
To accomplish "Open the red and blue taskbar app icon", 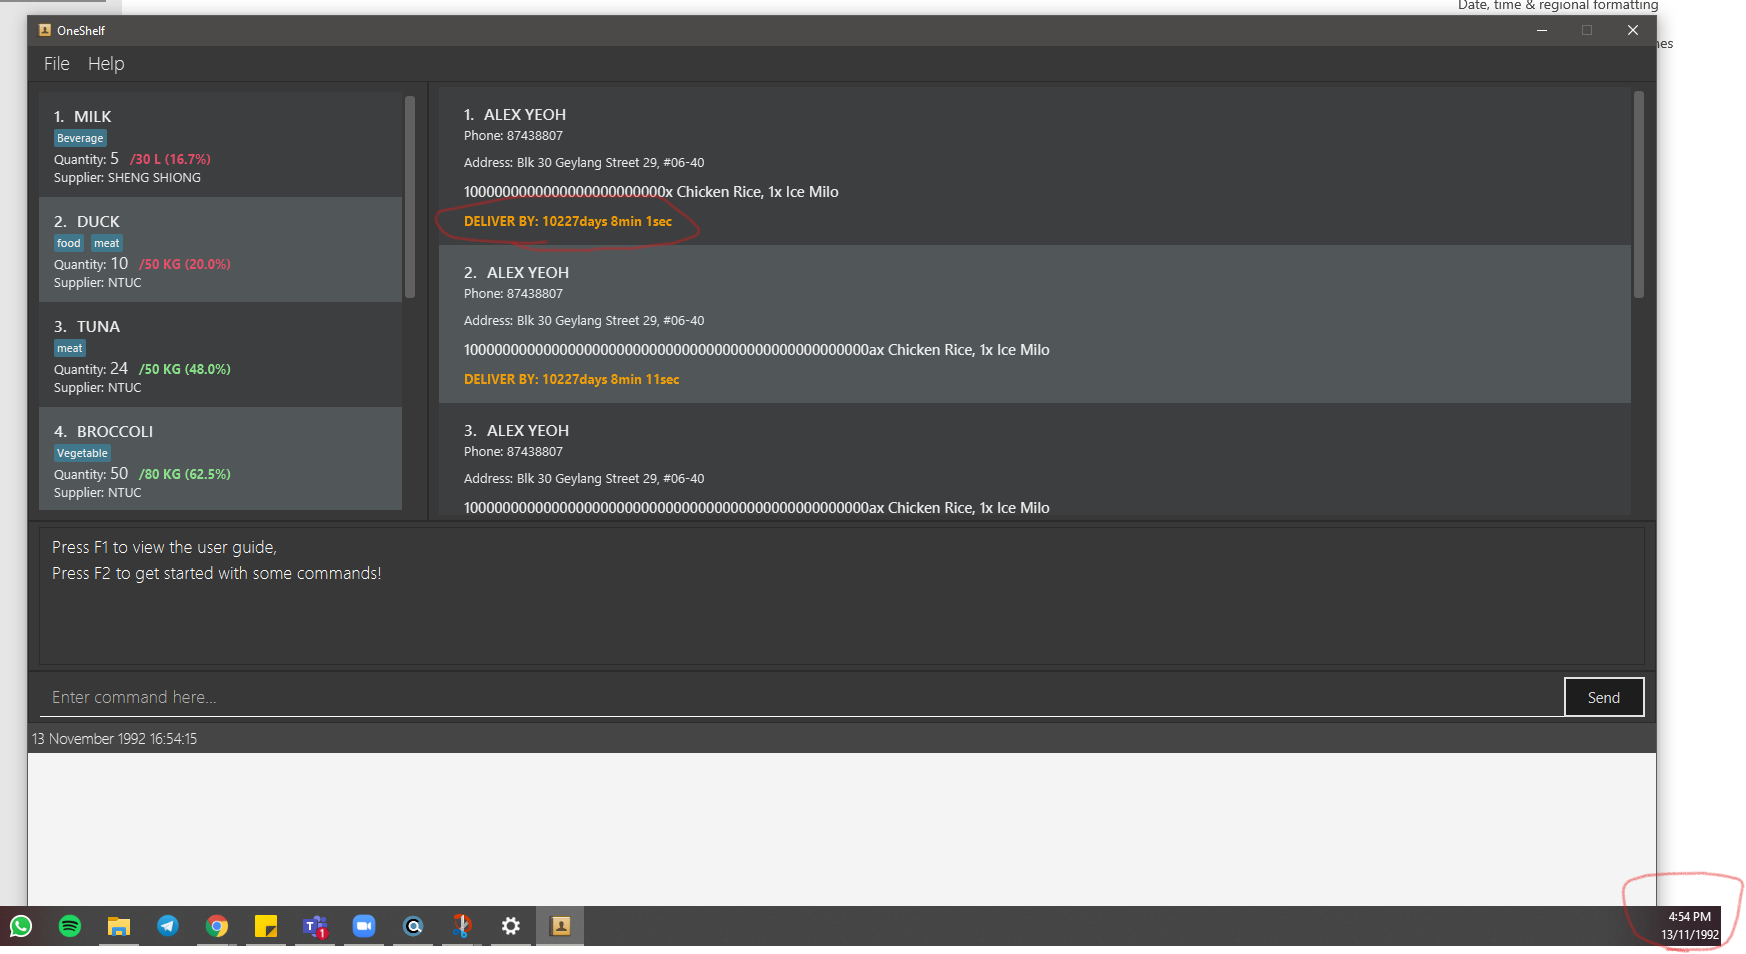I will 461,926.
